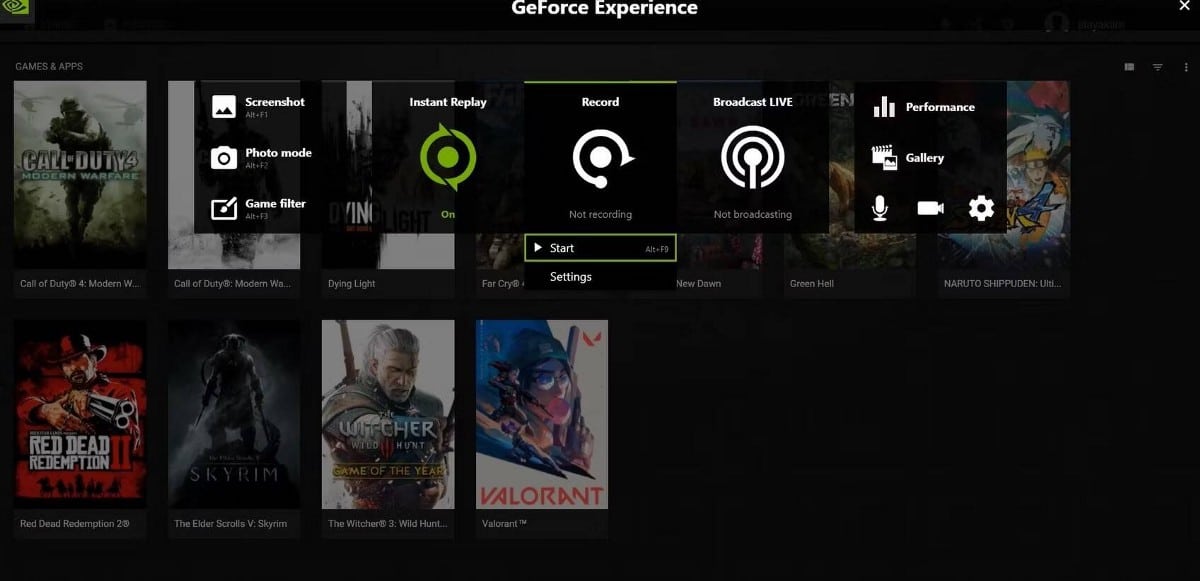Click the 'GAMES & APPS' header text
1200x581 pixels.
click(x=49, y=67)
